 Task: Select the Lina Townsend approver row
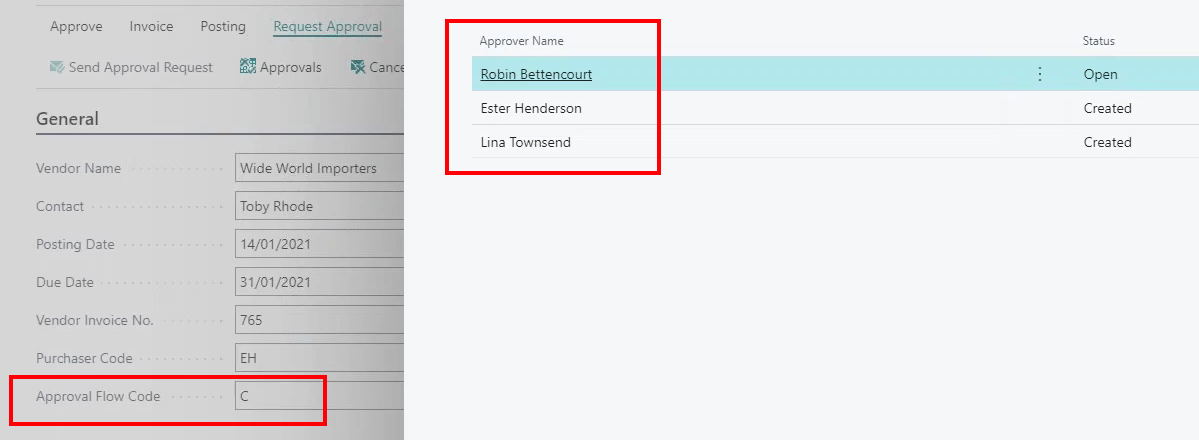tap(526, 142)
